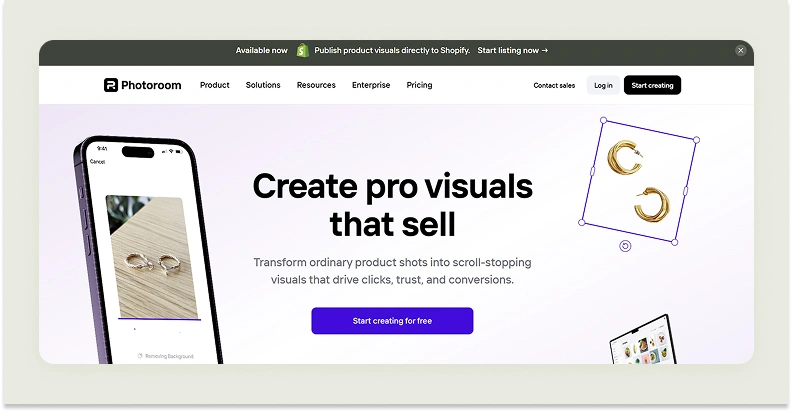The height and width of the screenshot is (412, 792).
Task: Tap Cancel on the phone mockup
Action: pyautogui.click(x=97, y=162)
